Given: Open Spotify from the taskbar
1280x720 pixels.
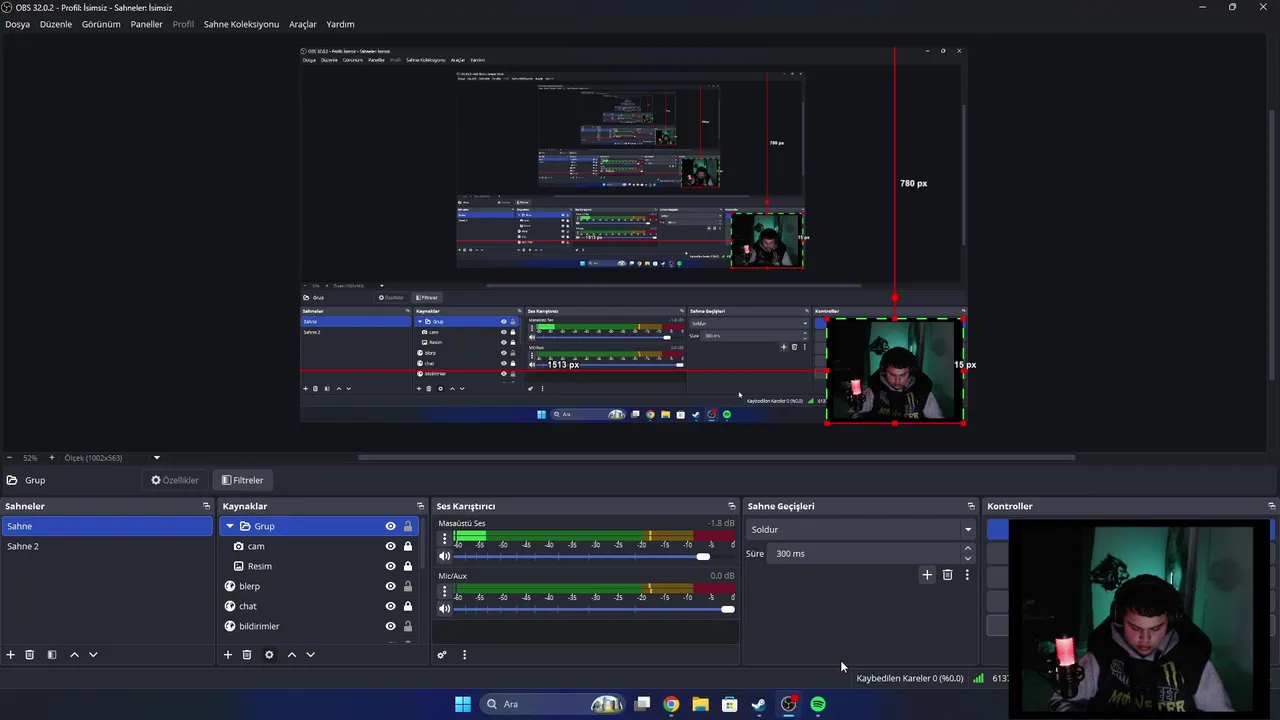Looking at the screenshot, I should [x=818, y=704].
